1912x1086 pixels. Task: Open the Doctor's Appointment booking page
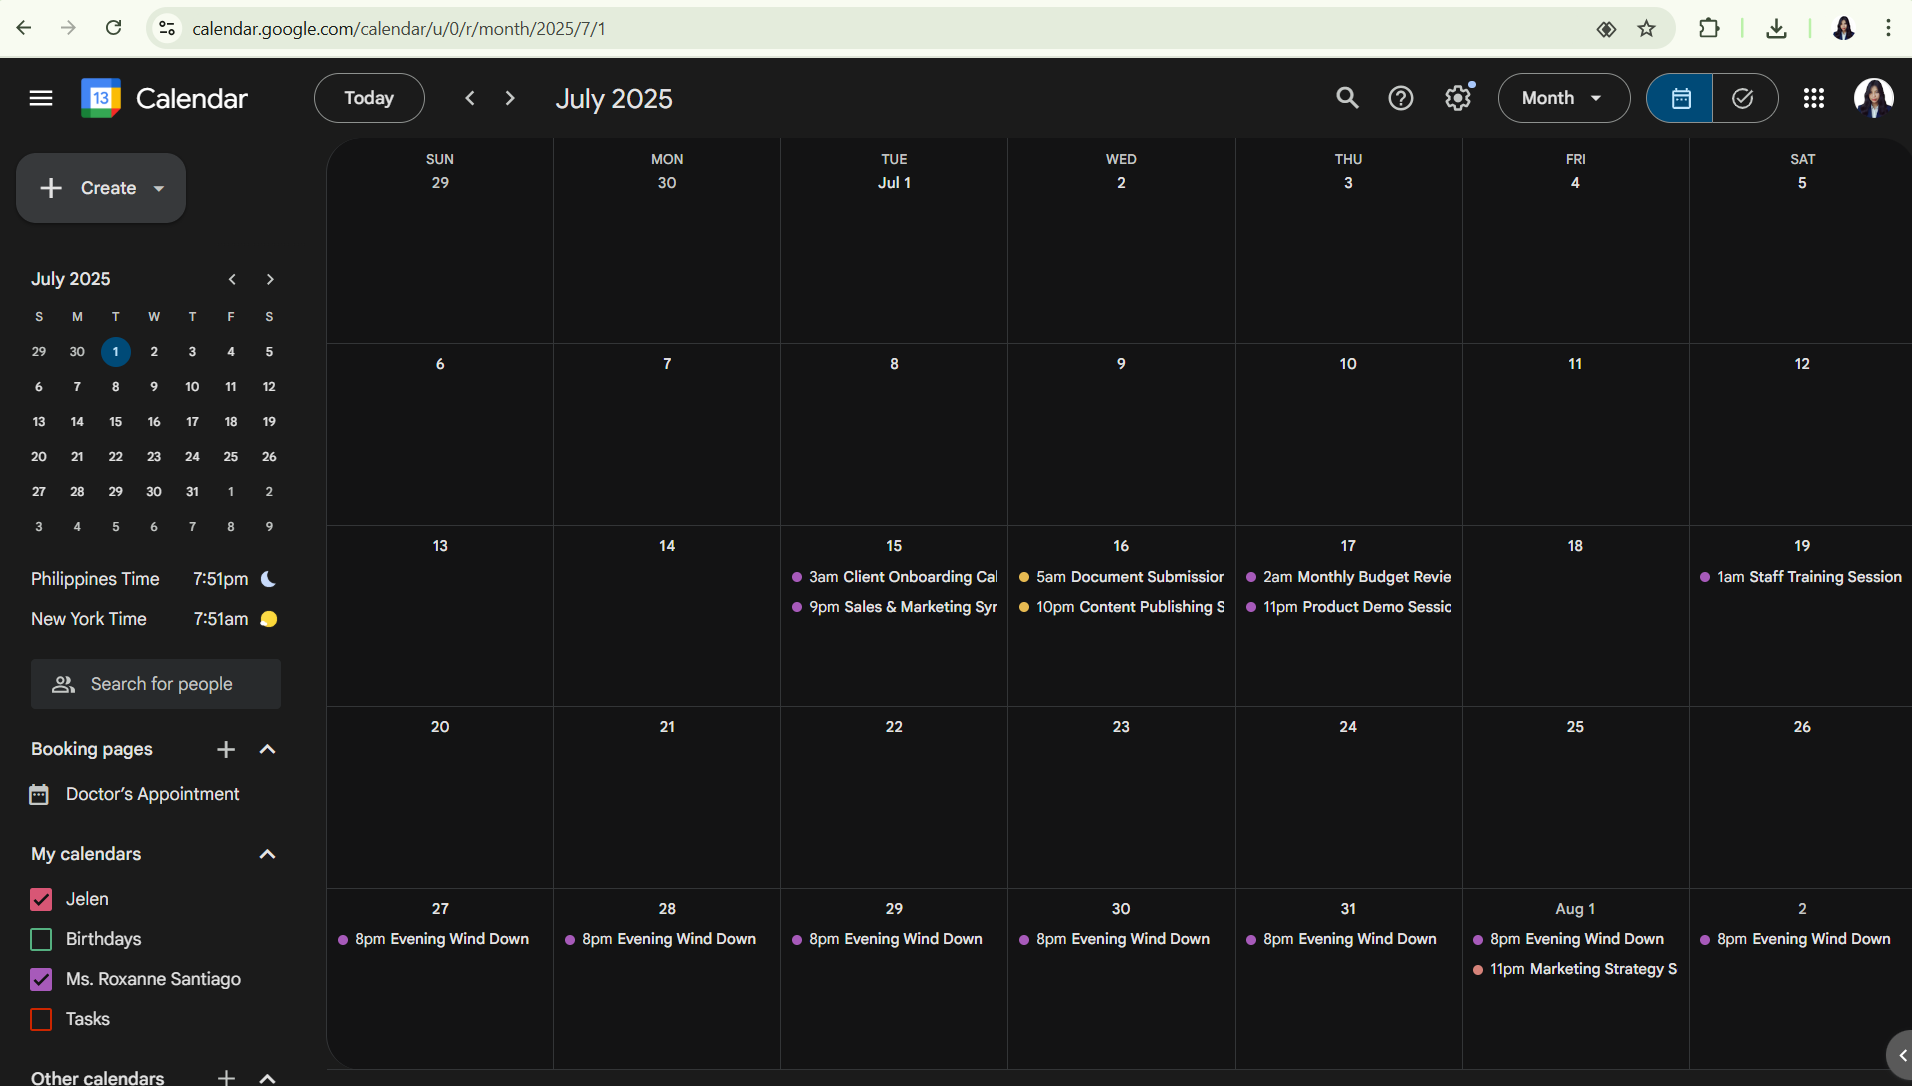[152, 794]
